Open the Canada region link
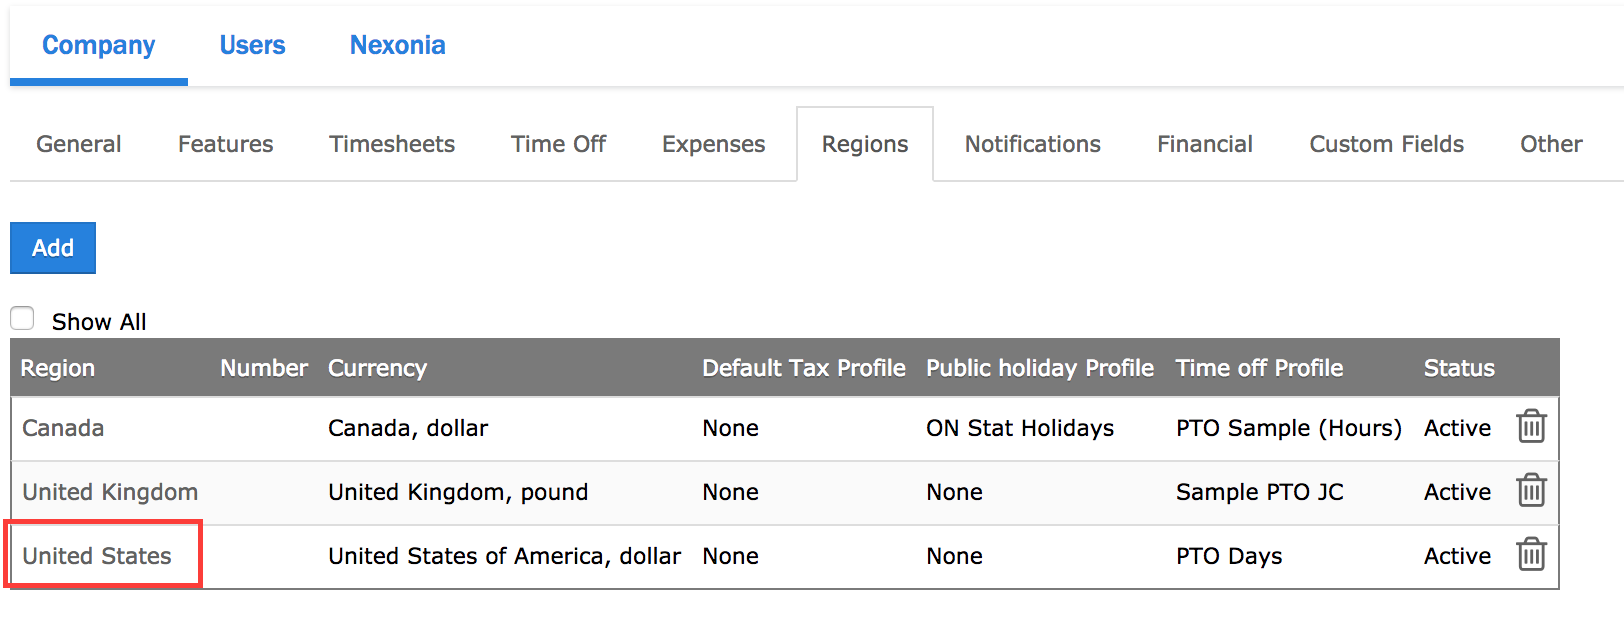This screenshot has width=1624, height=618. point(63,428)
